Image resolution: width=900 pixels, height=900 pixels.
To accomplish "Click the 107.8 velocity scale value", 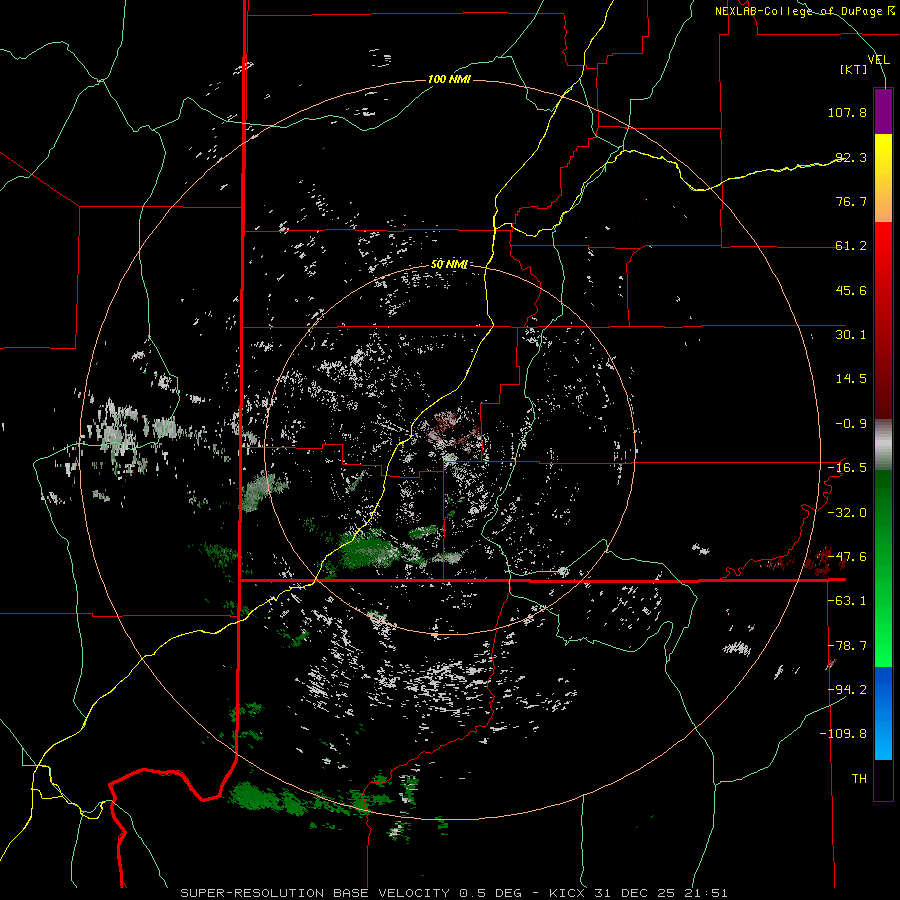I will [x=847, y=112].
